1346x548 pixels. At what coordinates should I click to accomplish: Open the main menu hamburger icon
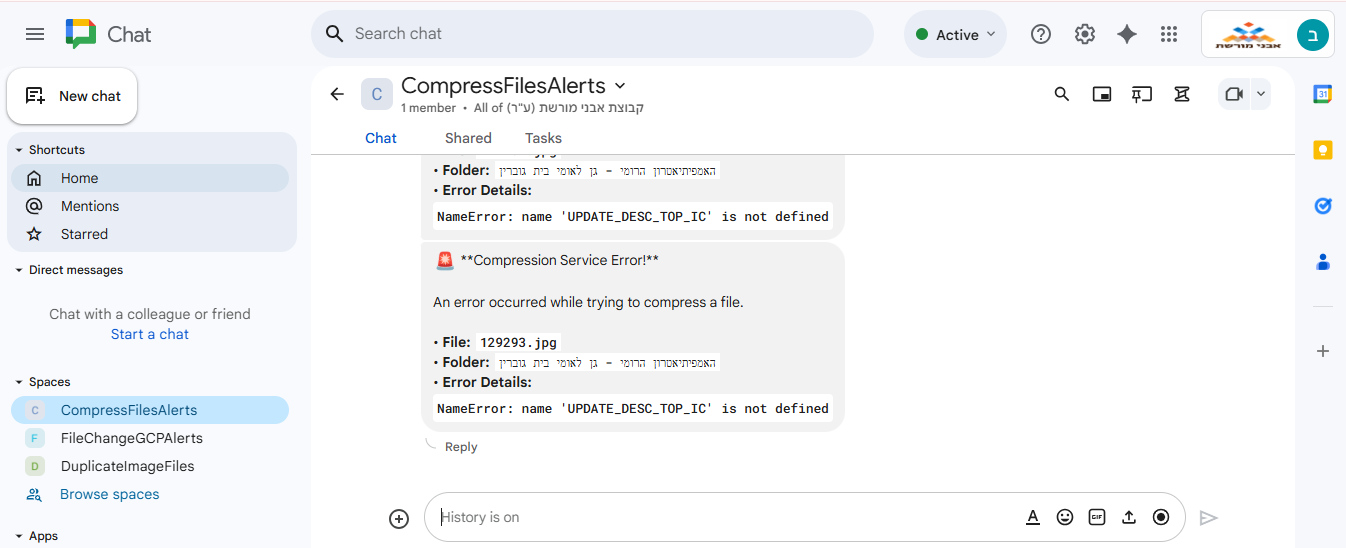pyautogui.click(x=35, y=34)
